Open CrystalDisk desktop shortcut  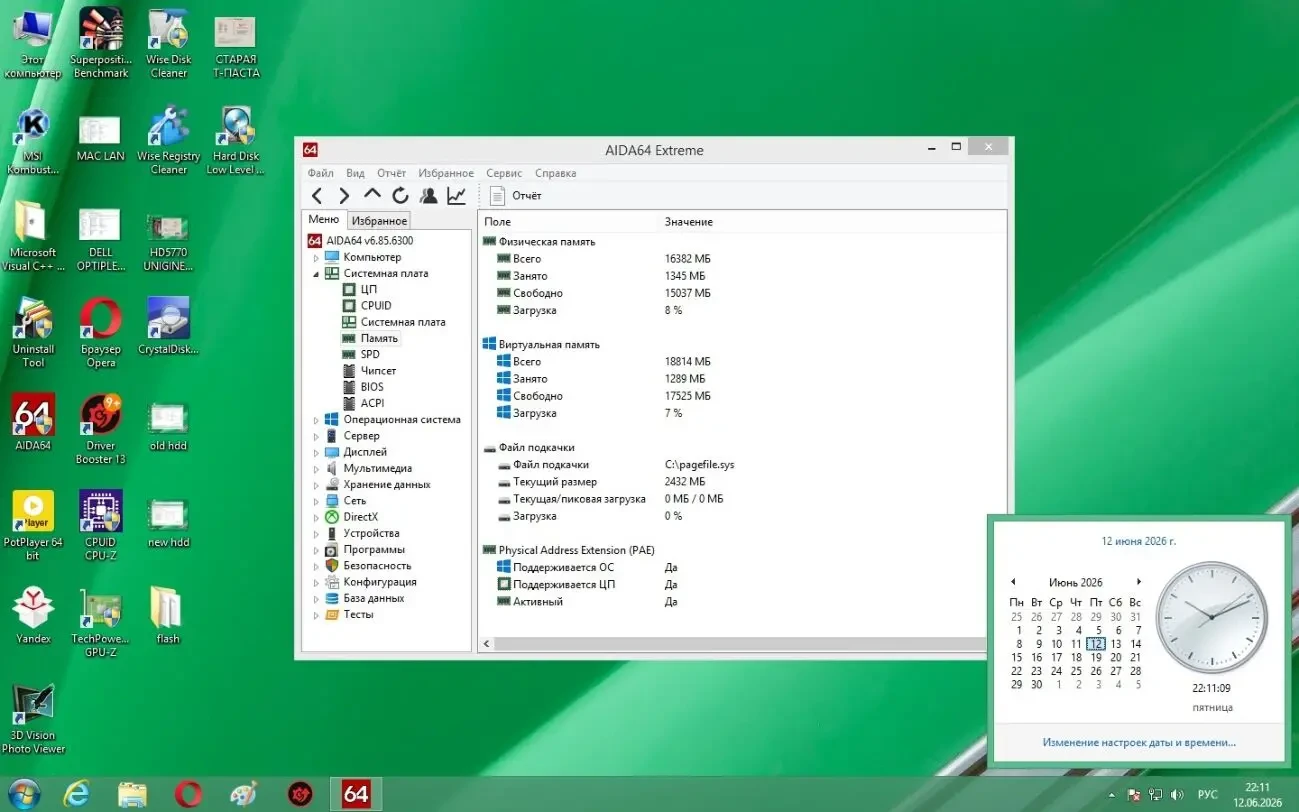coord(168,326)
